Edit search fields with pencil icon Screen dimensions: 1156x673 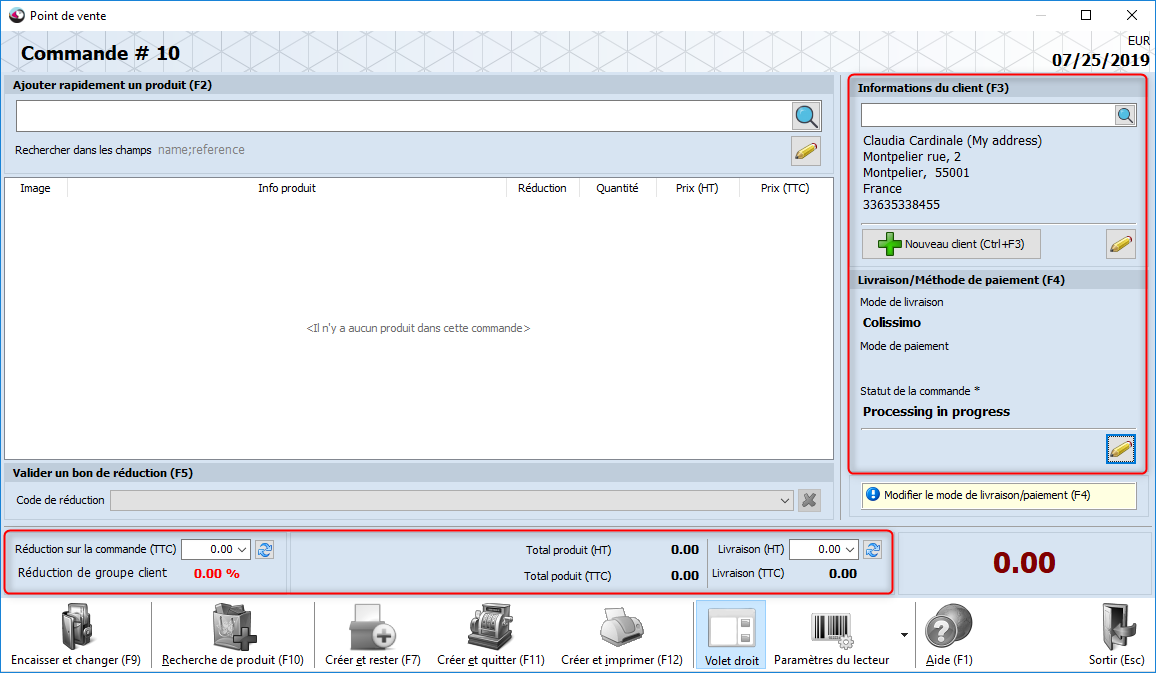(x=806, y=150)
